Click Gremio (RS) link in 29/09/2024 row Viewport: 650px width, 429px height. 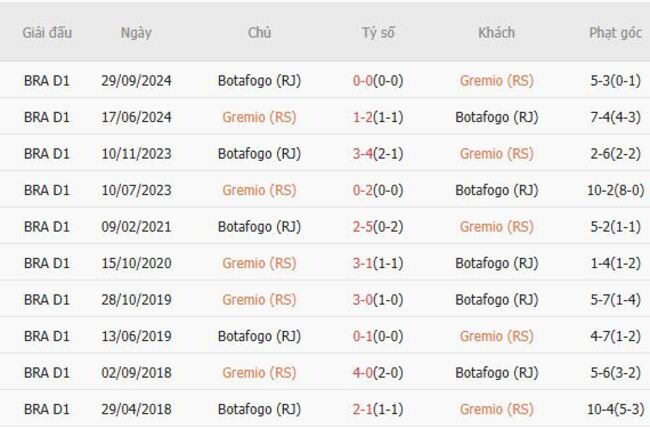coord(496,80)
